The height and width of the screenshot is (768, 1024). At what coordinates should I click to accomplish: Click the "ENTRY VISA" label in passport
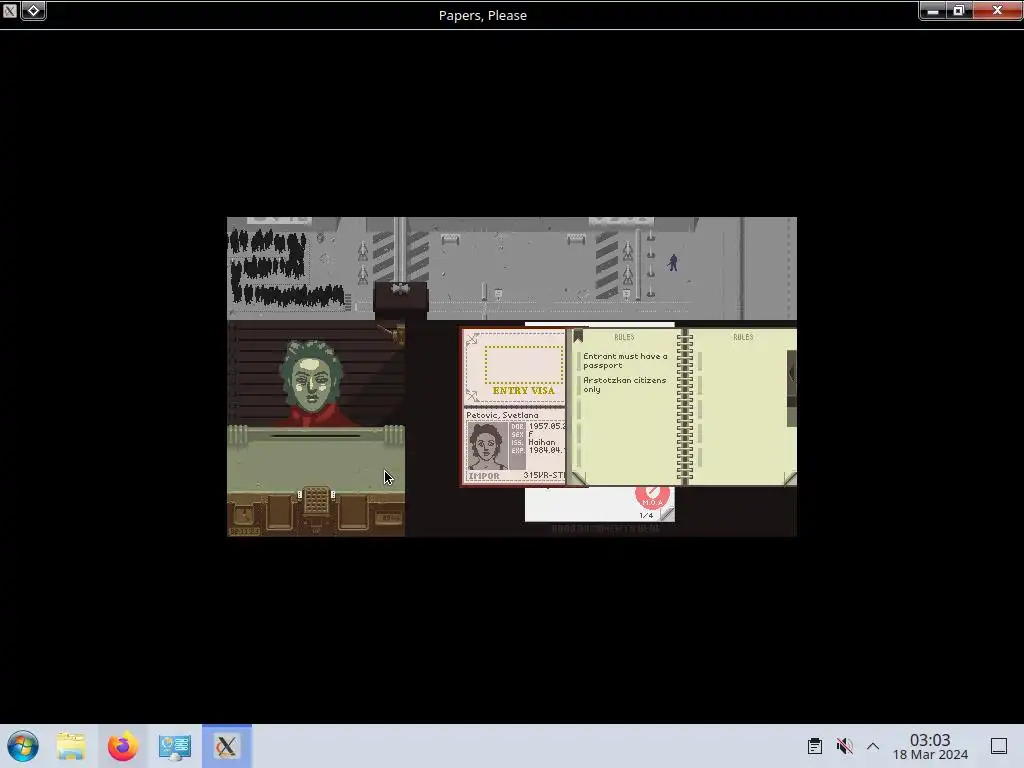coord(523,391)
